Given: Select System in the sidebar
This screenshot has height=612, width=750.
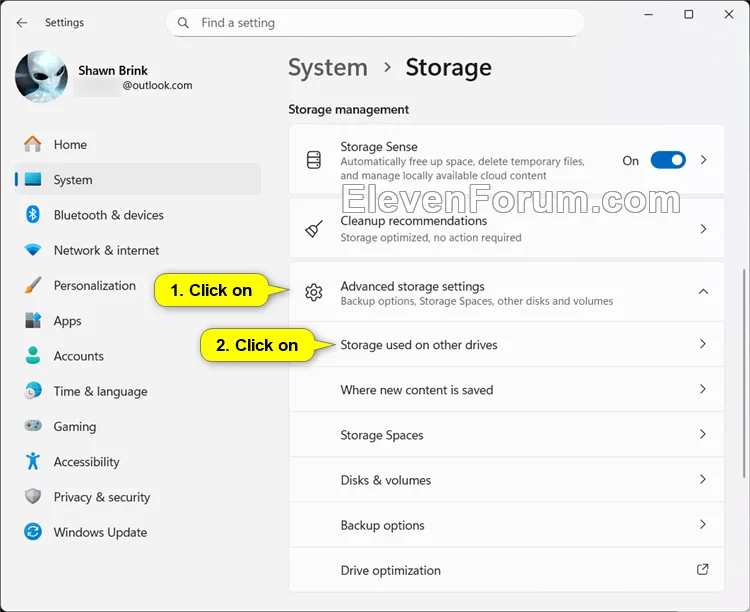Looking at the screenshot, I should 138,179.
